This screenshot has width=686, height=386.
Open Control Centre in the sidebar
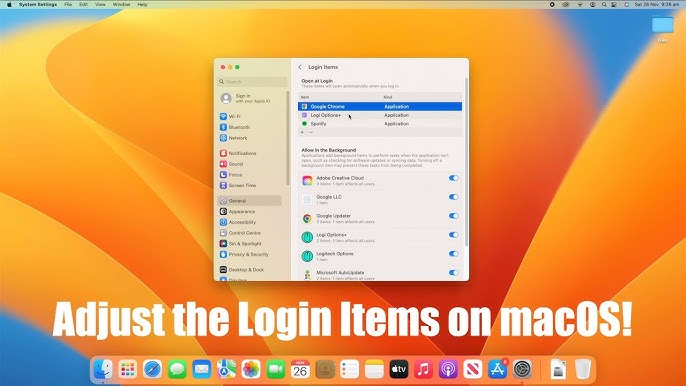pos(240,233)
